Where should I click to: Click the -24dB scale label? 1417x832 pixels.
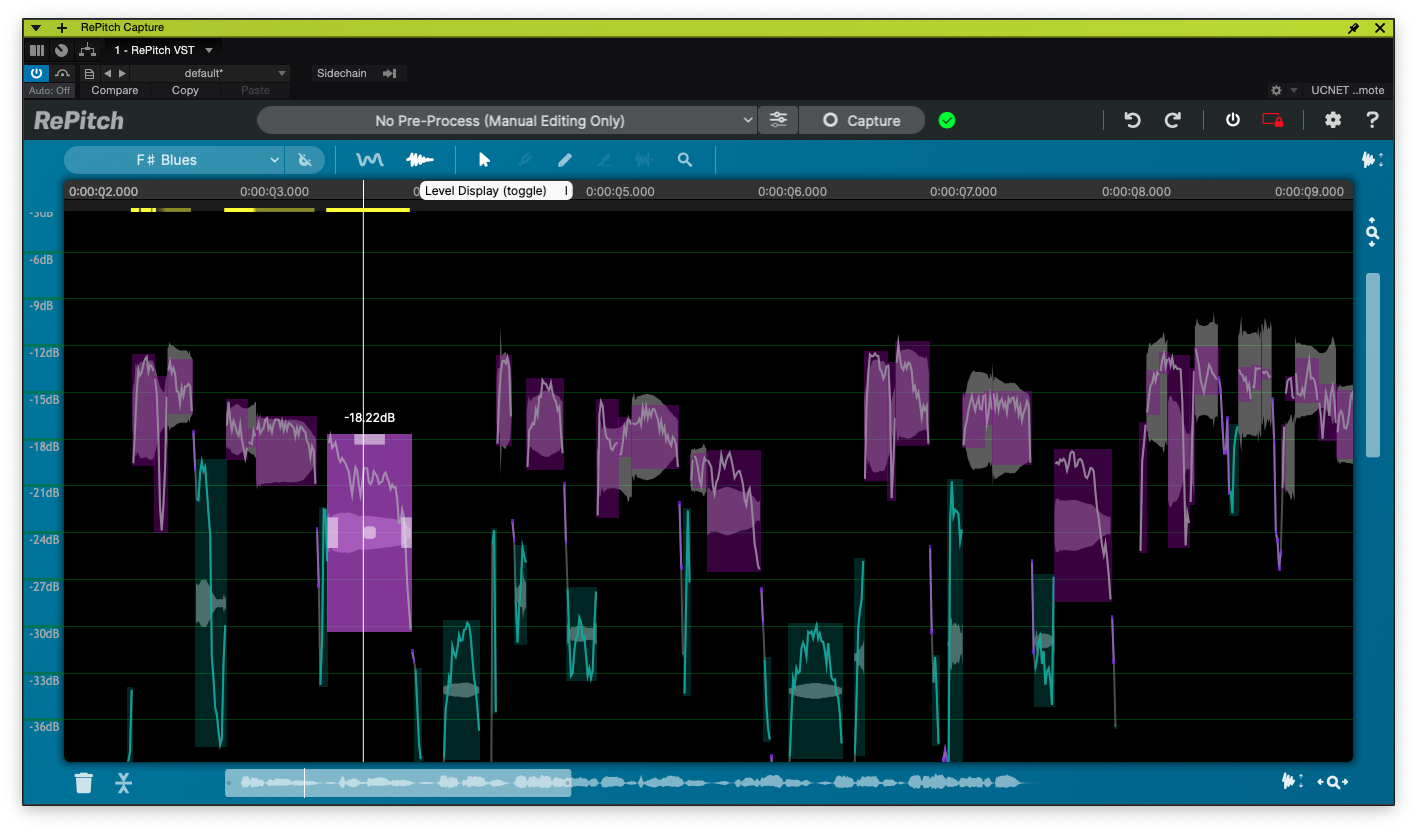pos(45,539)
